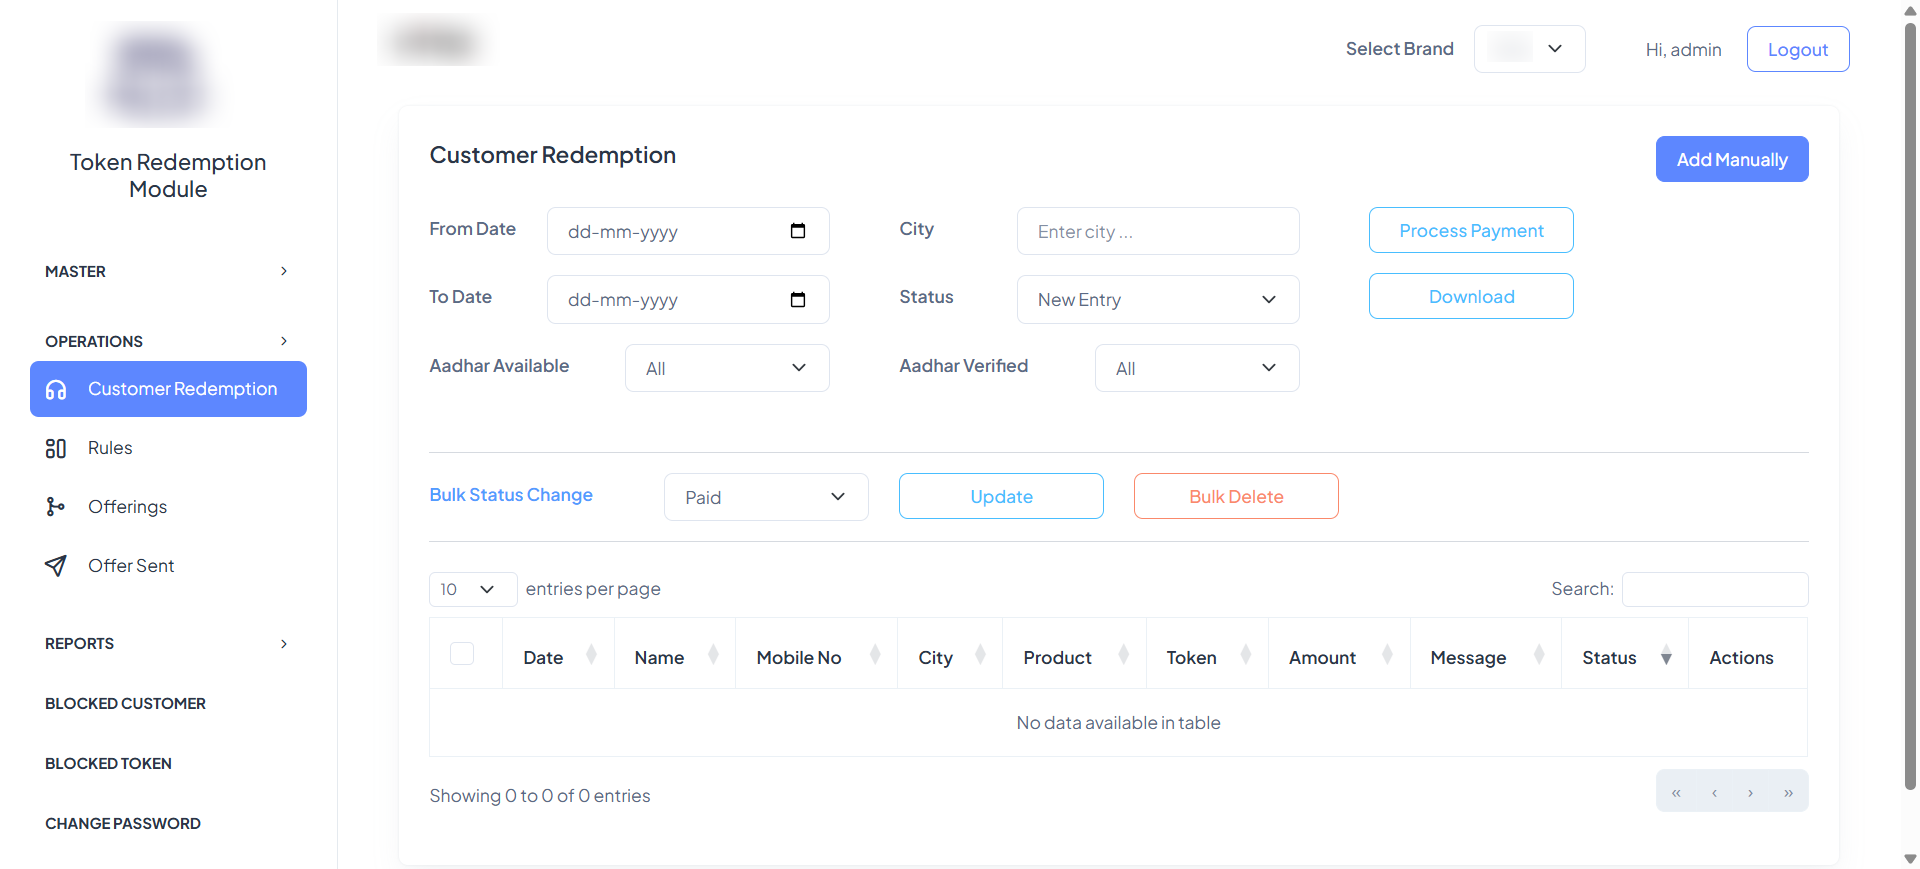
Task: Open CHANGE PASSWORD page
Action: (123, 824)
